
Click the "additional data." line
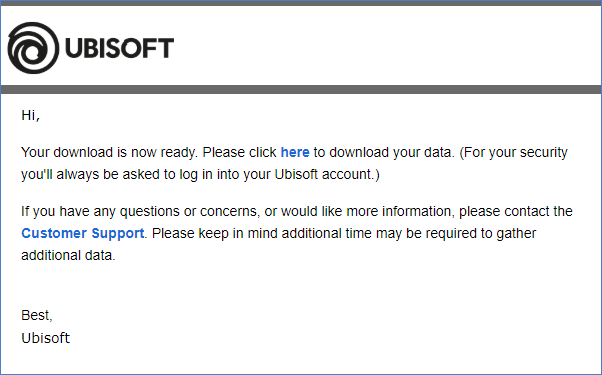[68, 256]
